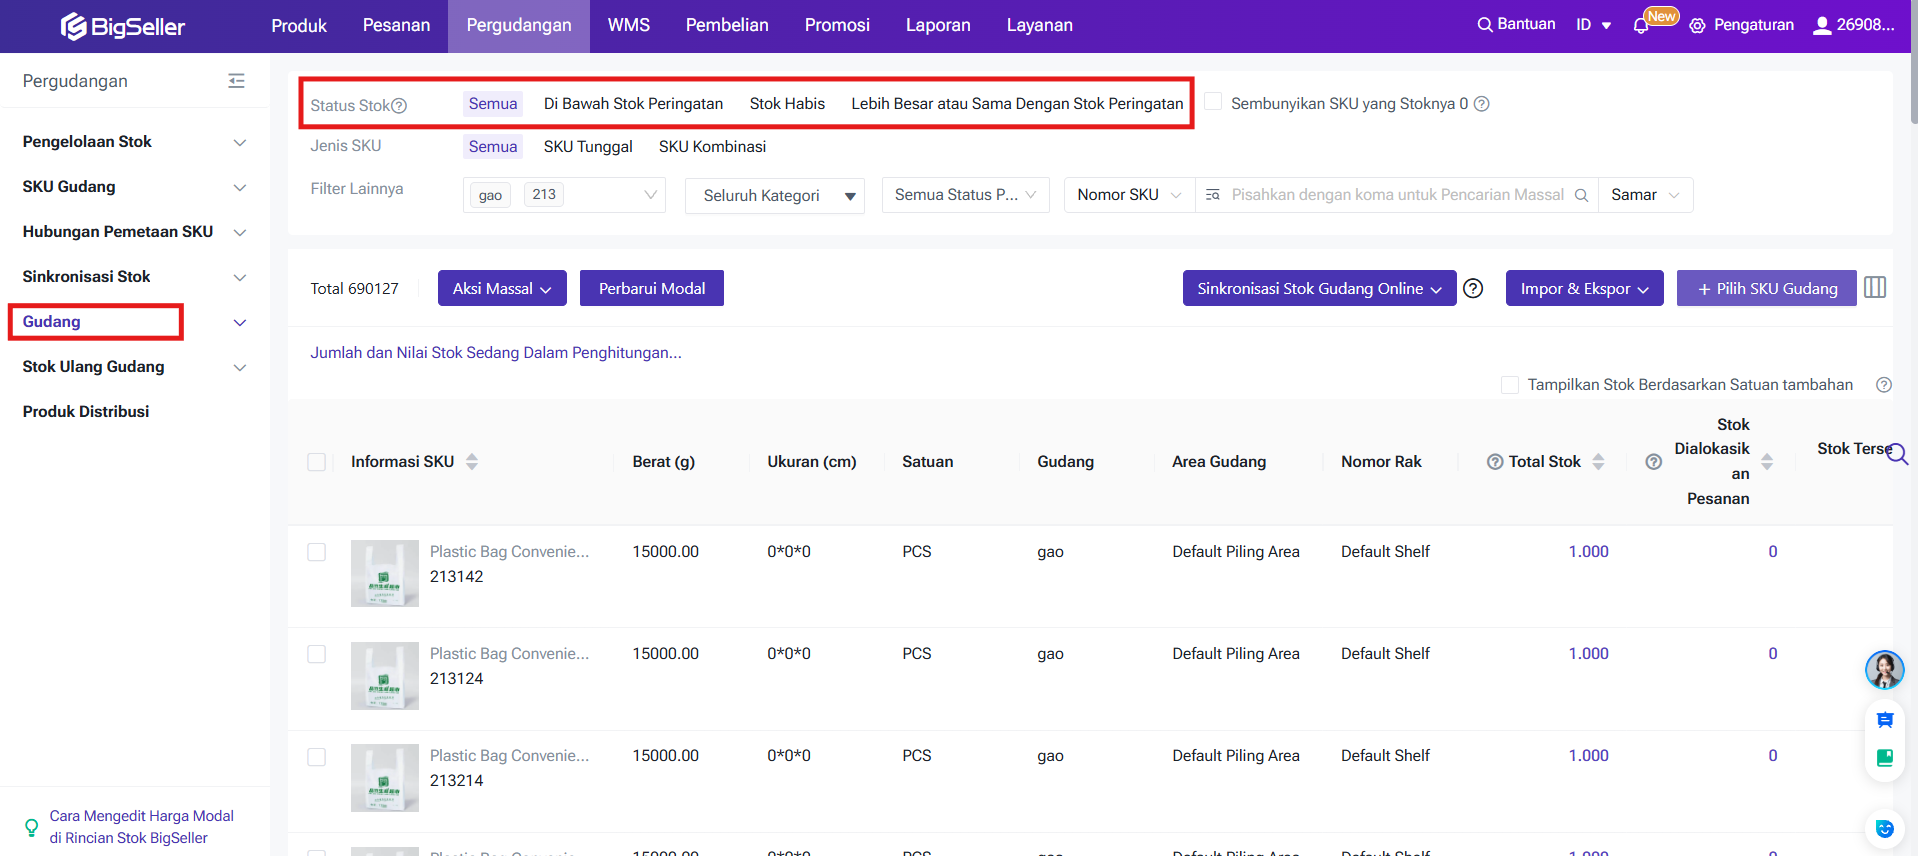Click the Perbarui Modal button
Viewport: 1918px width, 856px height.
pos(651,289)
